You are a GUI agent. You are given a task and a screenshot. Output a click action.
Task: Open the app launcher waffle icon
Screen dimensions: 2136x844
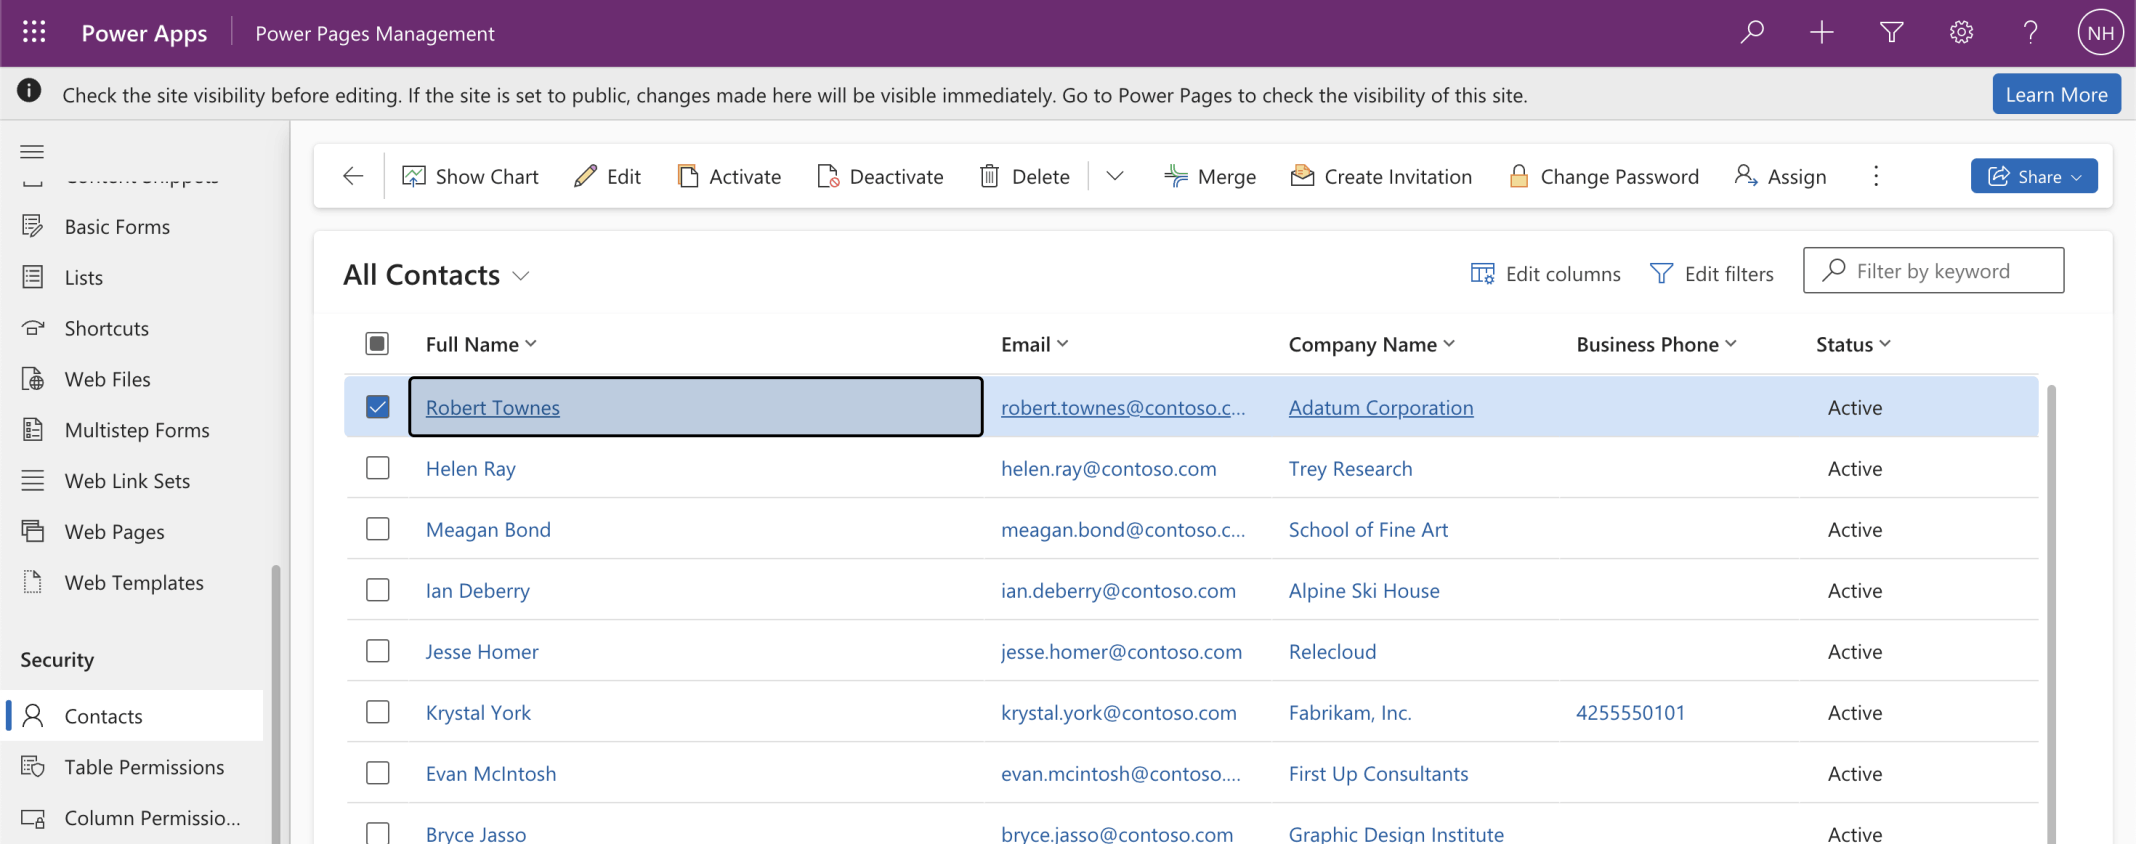pos(34,32)
